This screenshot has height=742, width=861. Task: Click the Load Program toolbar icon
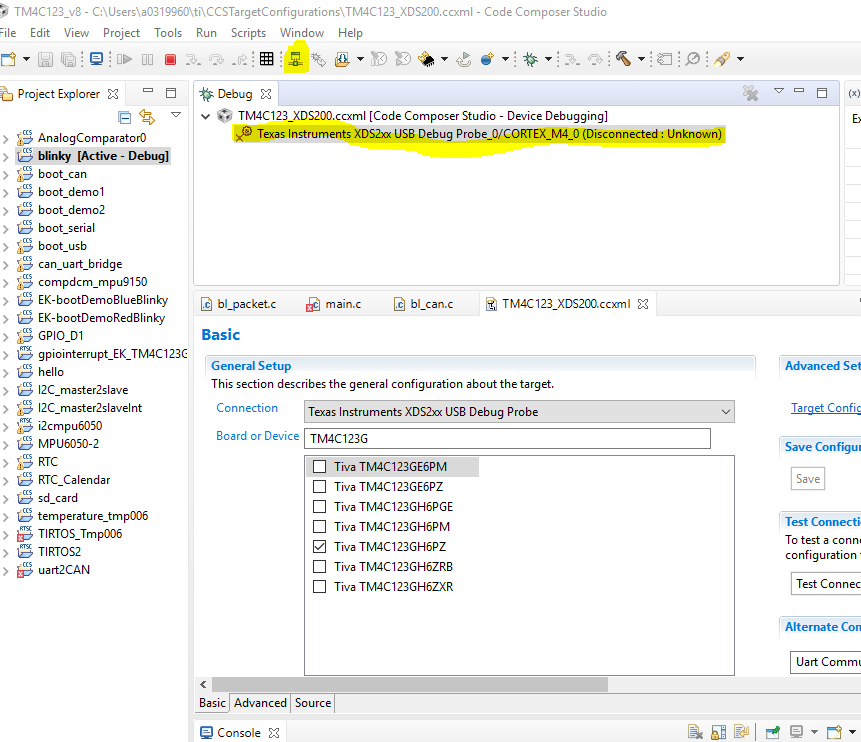(x=342, y=59)
